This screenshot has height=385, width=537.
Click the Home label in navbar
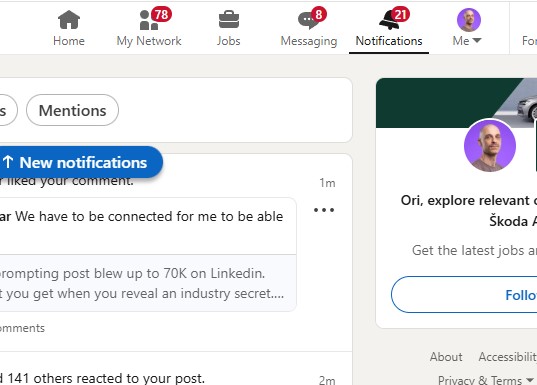pos(69,41)
